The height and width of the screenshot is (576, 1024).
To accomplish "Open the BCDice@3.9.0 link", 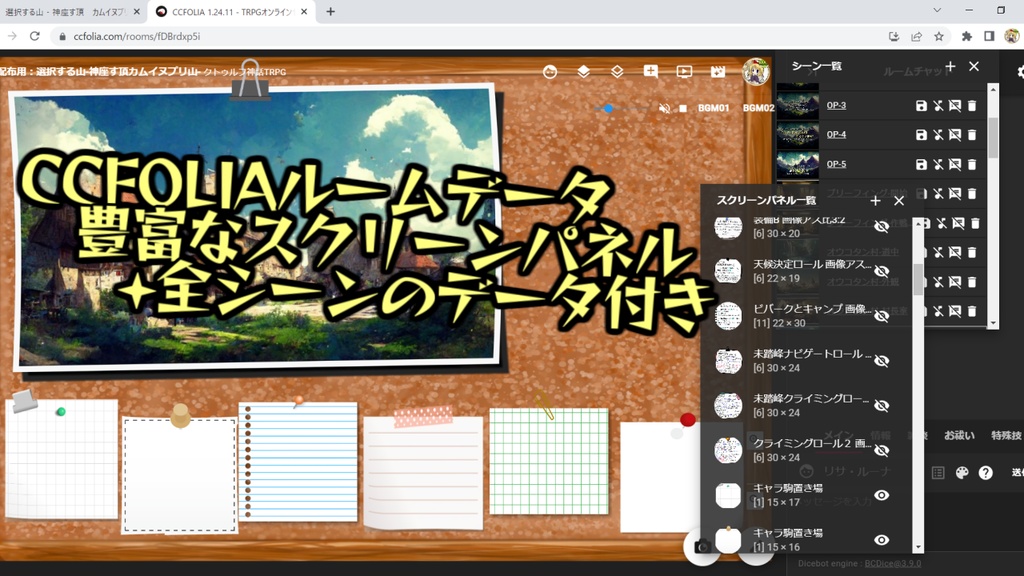I will point(892,564).
